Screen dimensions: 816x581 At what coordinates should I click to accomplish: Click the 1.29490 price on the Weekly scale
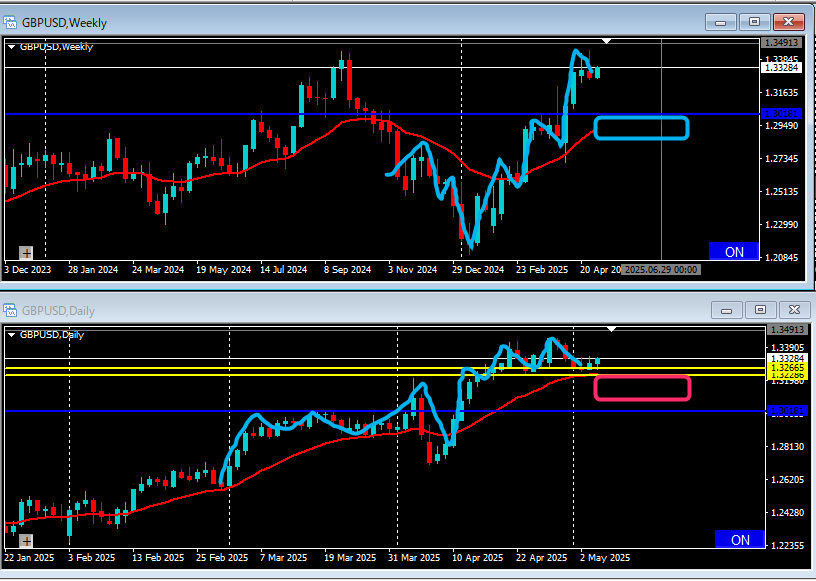[781, 125]
